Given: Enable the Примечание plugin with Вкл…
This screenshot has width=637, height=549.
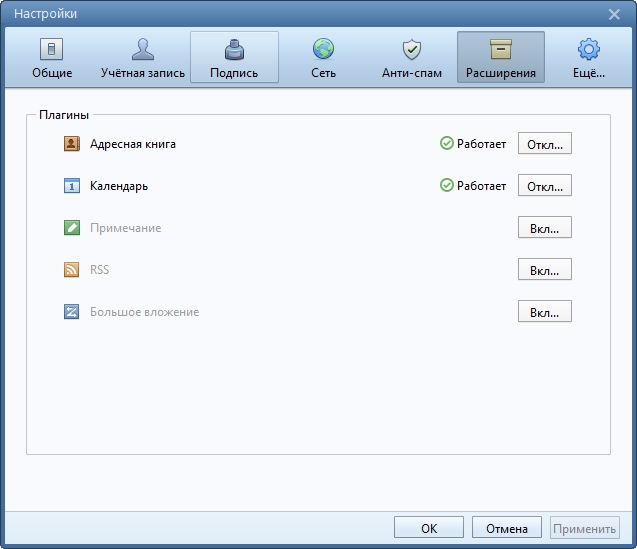Looking at the screenshot, I should pyautogui.click(x=545, y=227).
